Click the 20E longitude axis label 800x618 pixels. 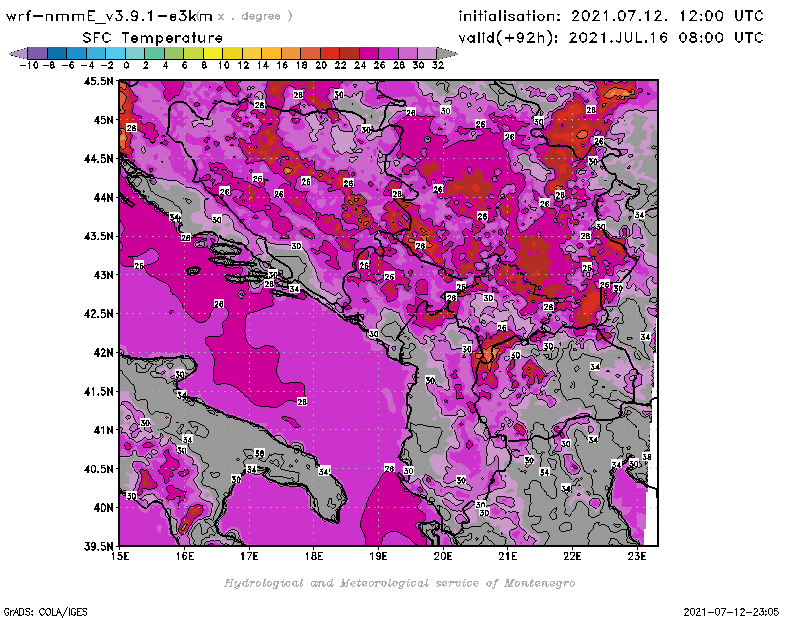click(x=443, y=556)
